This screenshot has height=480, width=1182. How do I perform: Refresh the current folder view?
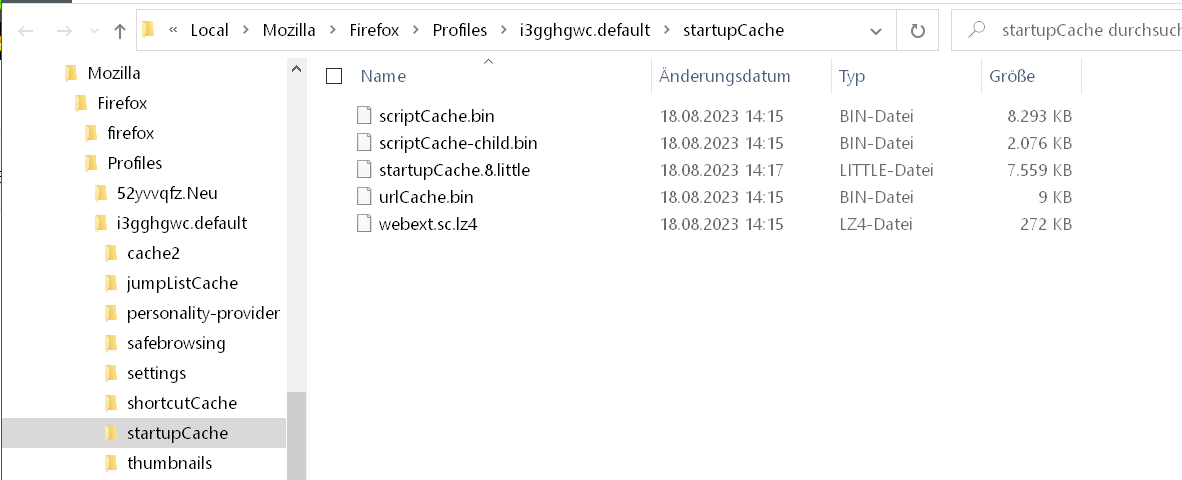pyautogui.click(x=917, y=30)
